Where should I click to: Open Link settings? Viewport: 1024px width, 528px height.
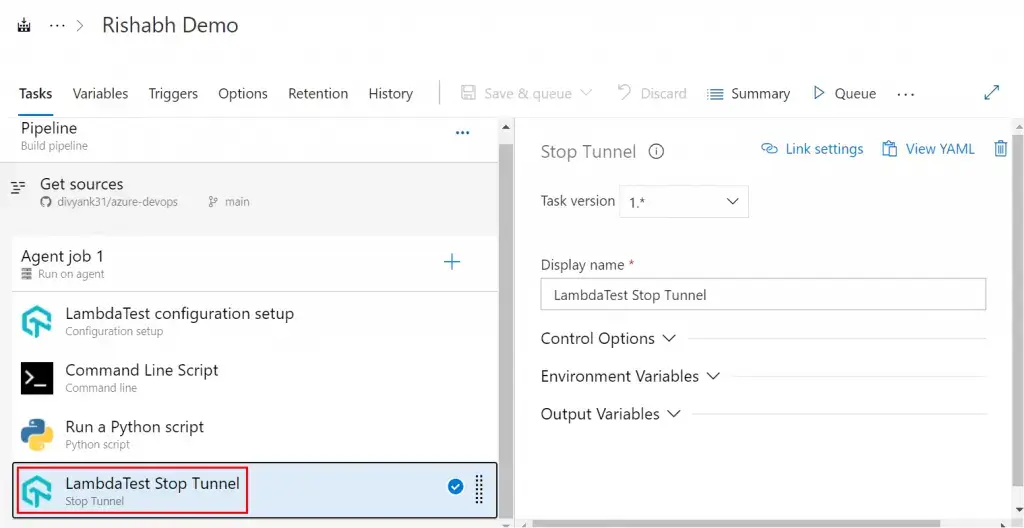[812, 149]
